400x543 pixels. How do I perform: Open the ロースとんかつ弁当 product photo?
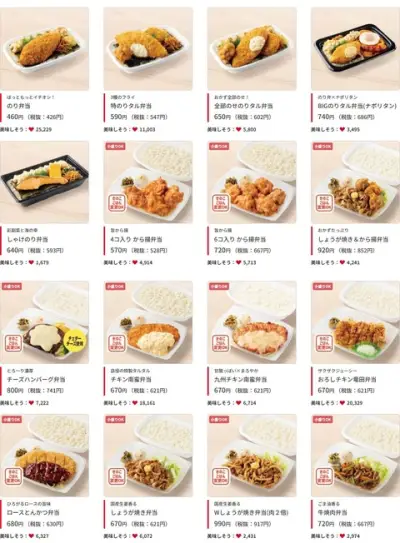coord(44,455)
